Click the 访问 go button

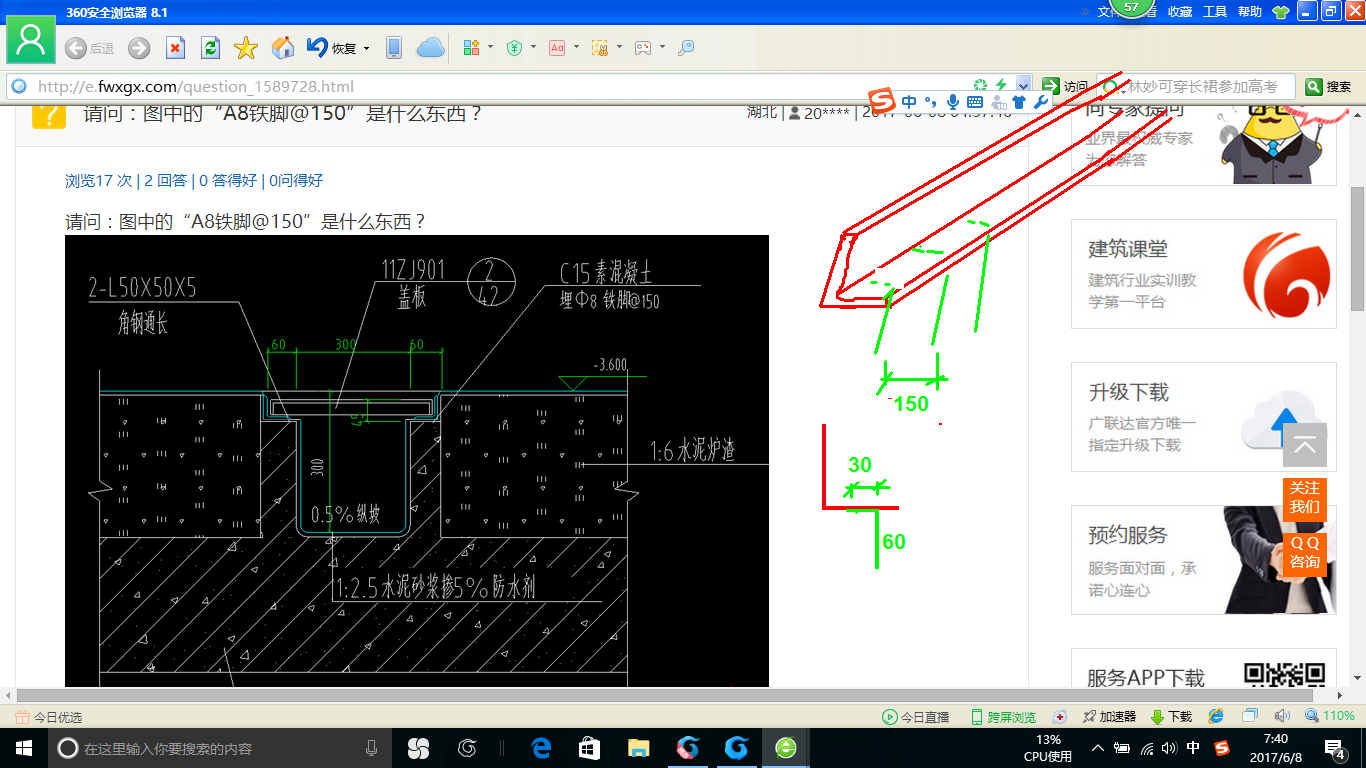point(1064,87)
